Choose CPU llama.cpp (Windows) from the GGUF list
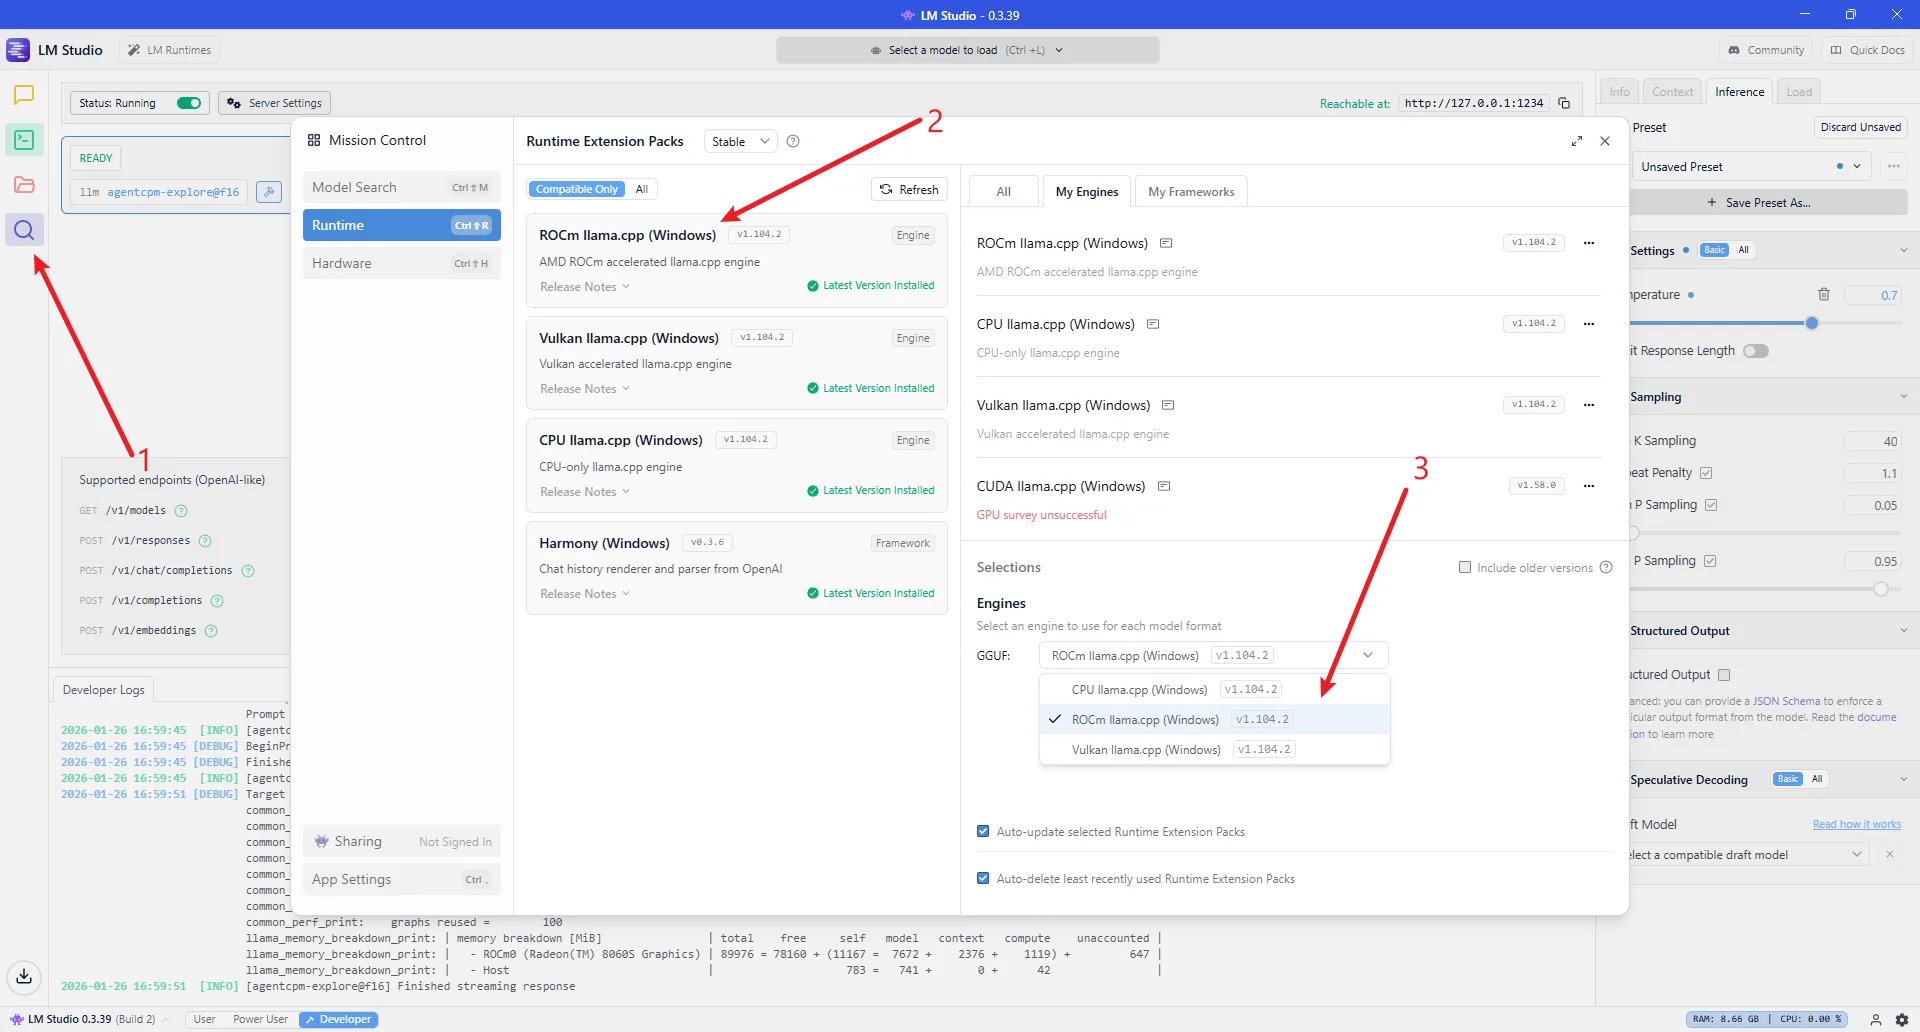The height and width of the screenshot is (1032, 1920). [1215, 689]
